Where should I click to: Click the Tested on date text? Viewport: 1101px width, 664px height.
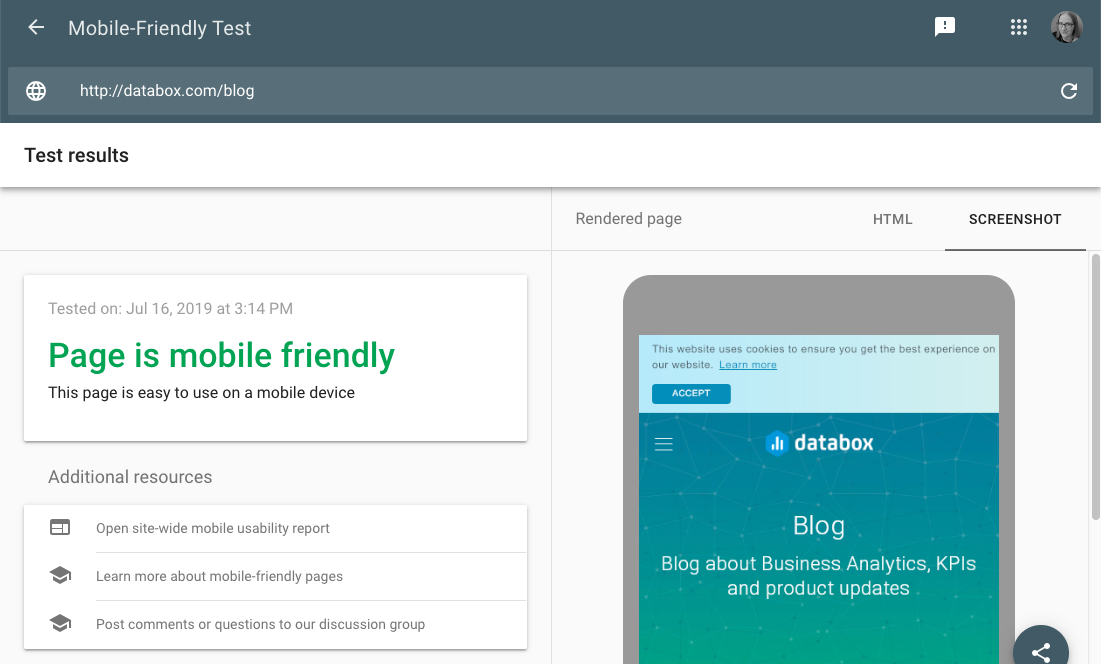click(170, 308)
